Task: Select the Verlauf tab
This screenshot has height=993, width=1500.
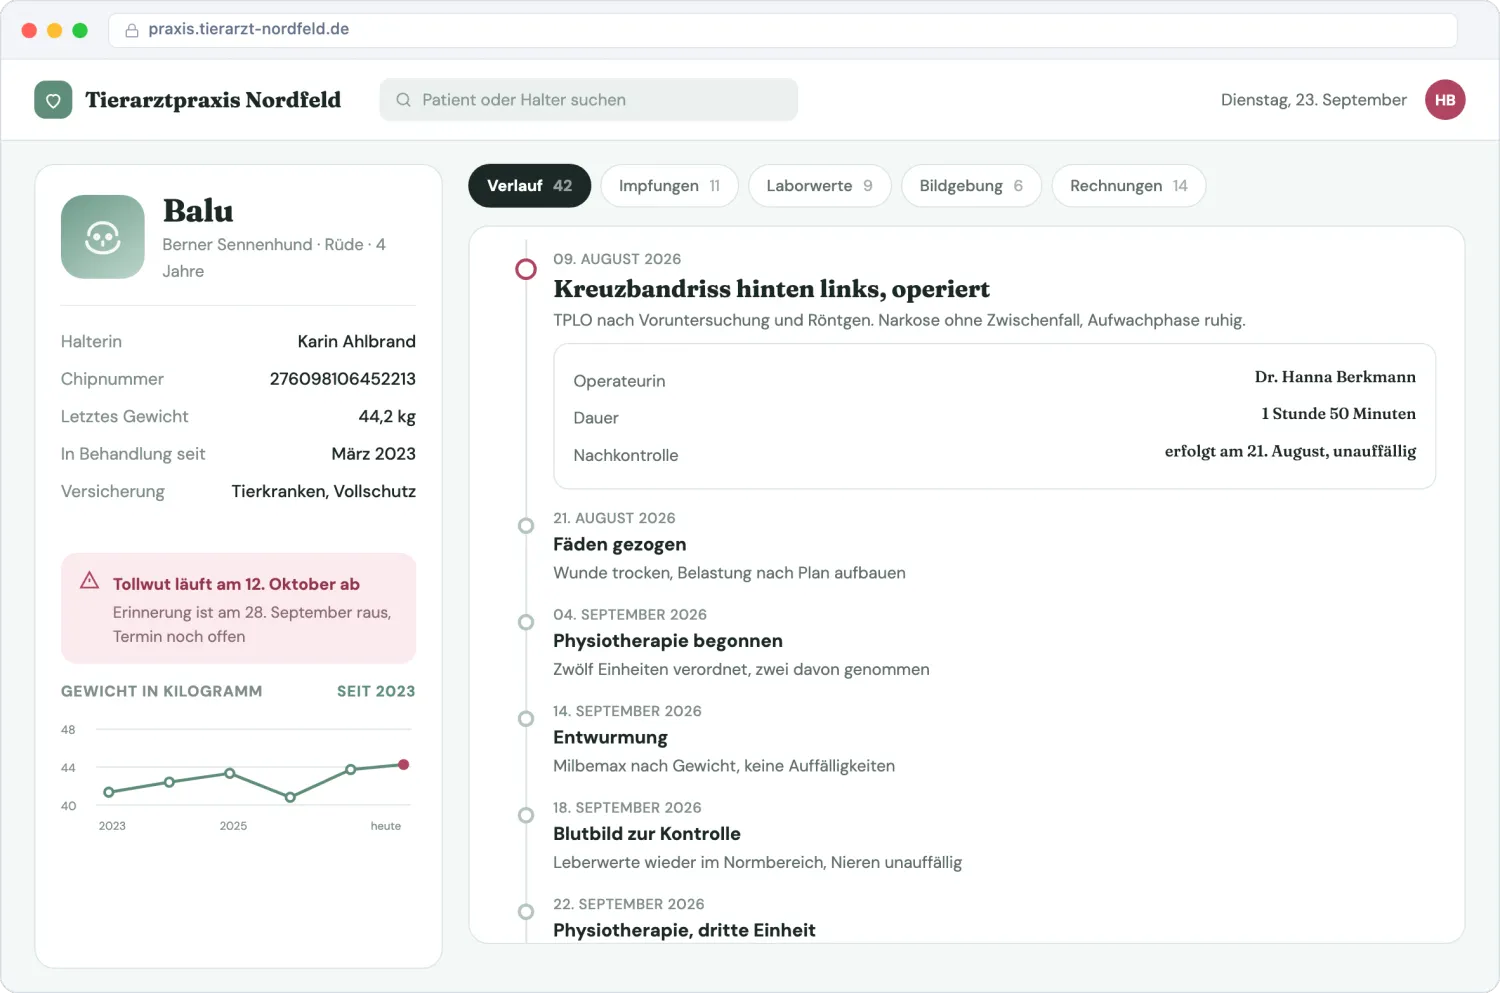Action: (529, 186)
